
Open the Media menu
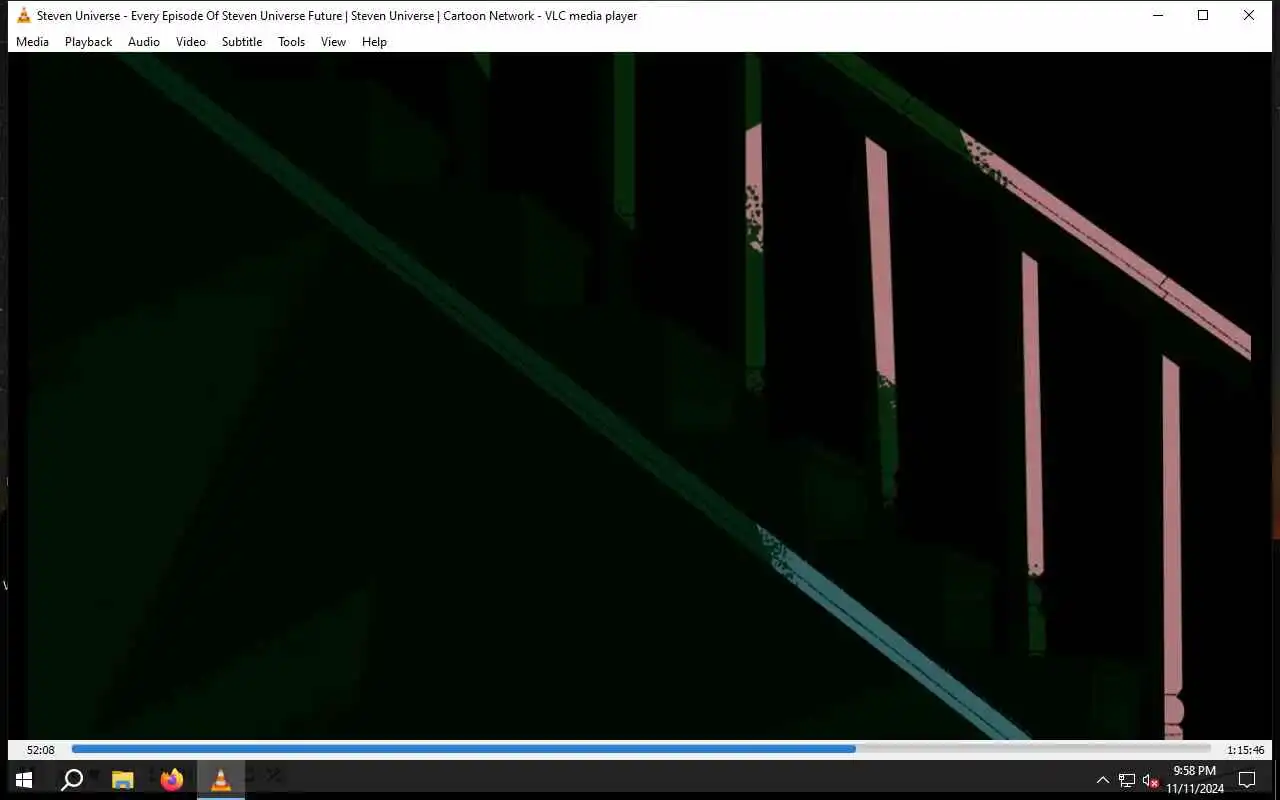(32, 42)
